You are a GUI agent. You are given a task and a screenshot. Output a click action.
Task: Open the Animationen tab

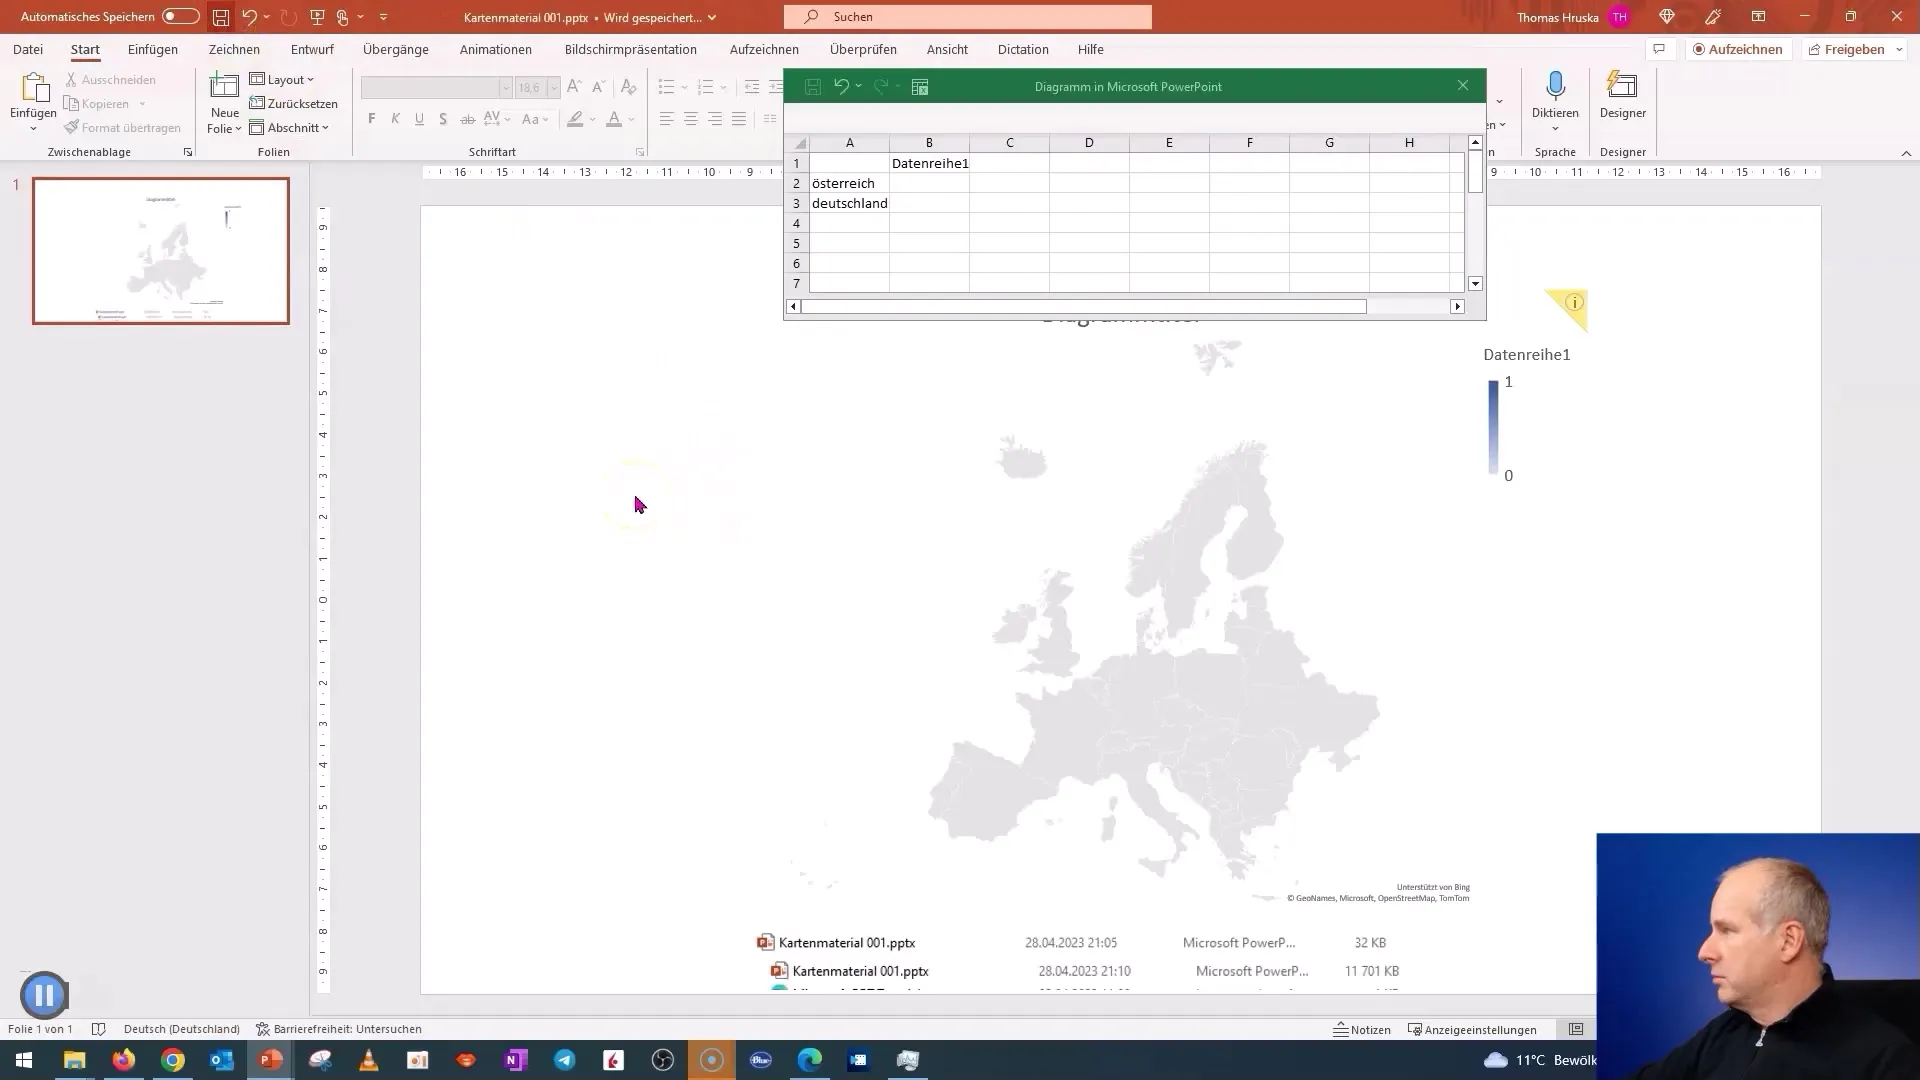click(496, 49)
